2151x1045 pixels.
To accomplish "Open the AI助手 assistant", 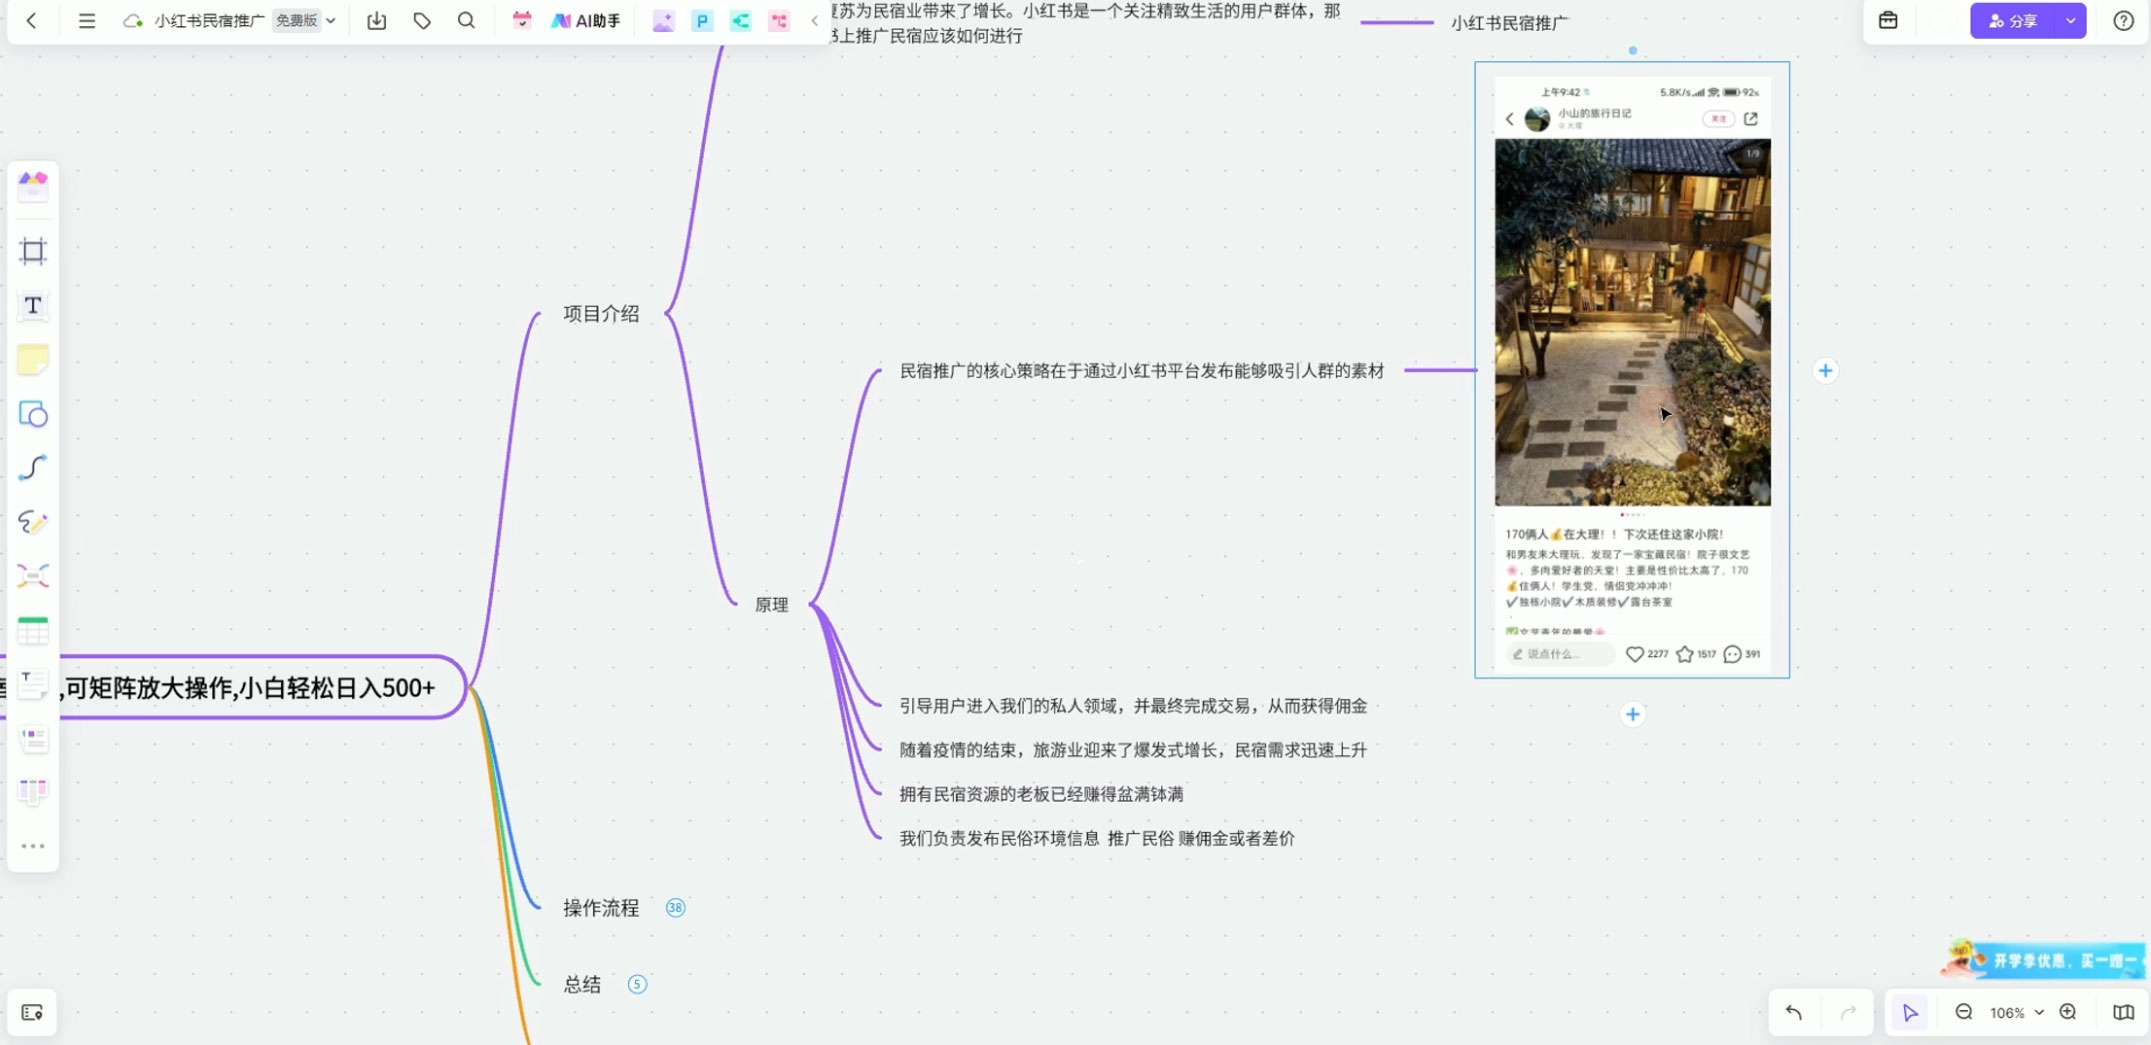I will click(x=586, y=20).
